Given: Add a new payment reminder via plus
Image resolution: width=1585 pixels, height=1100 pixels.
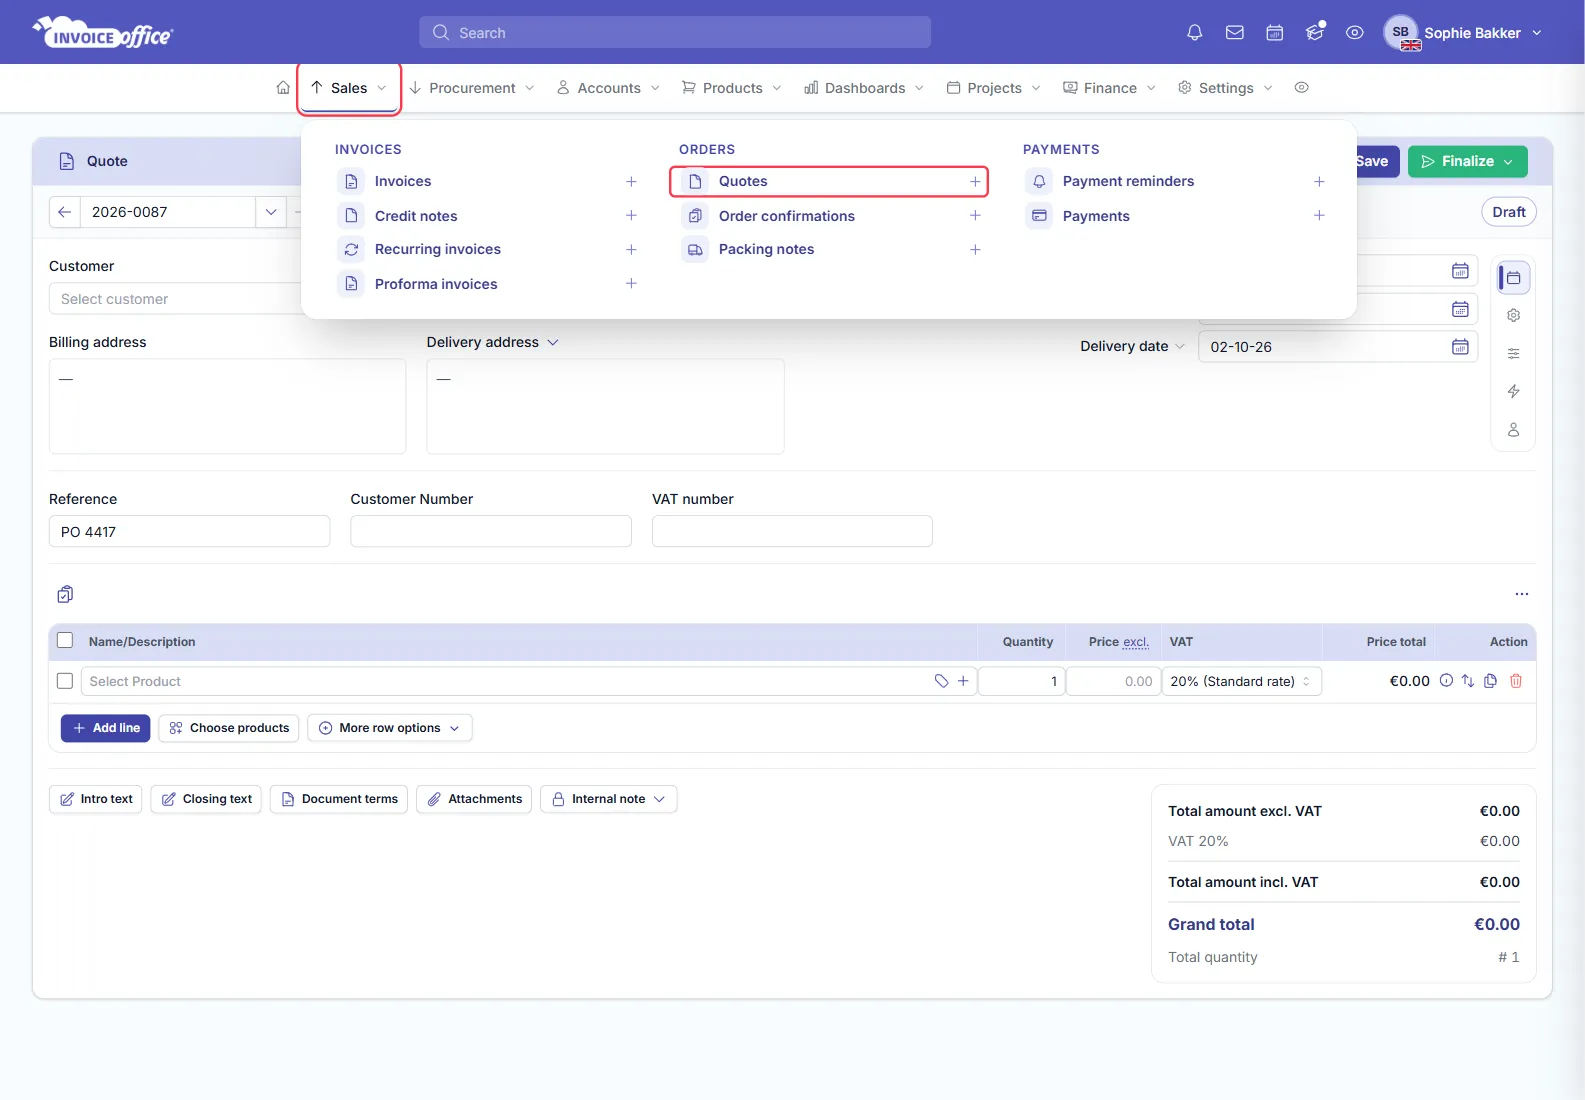Looking at the screenshot, I should pyautogui.click(x=1319, y=181).
